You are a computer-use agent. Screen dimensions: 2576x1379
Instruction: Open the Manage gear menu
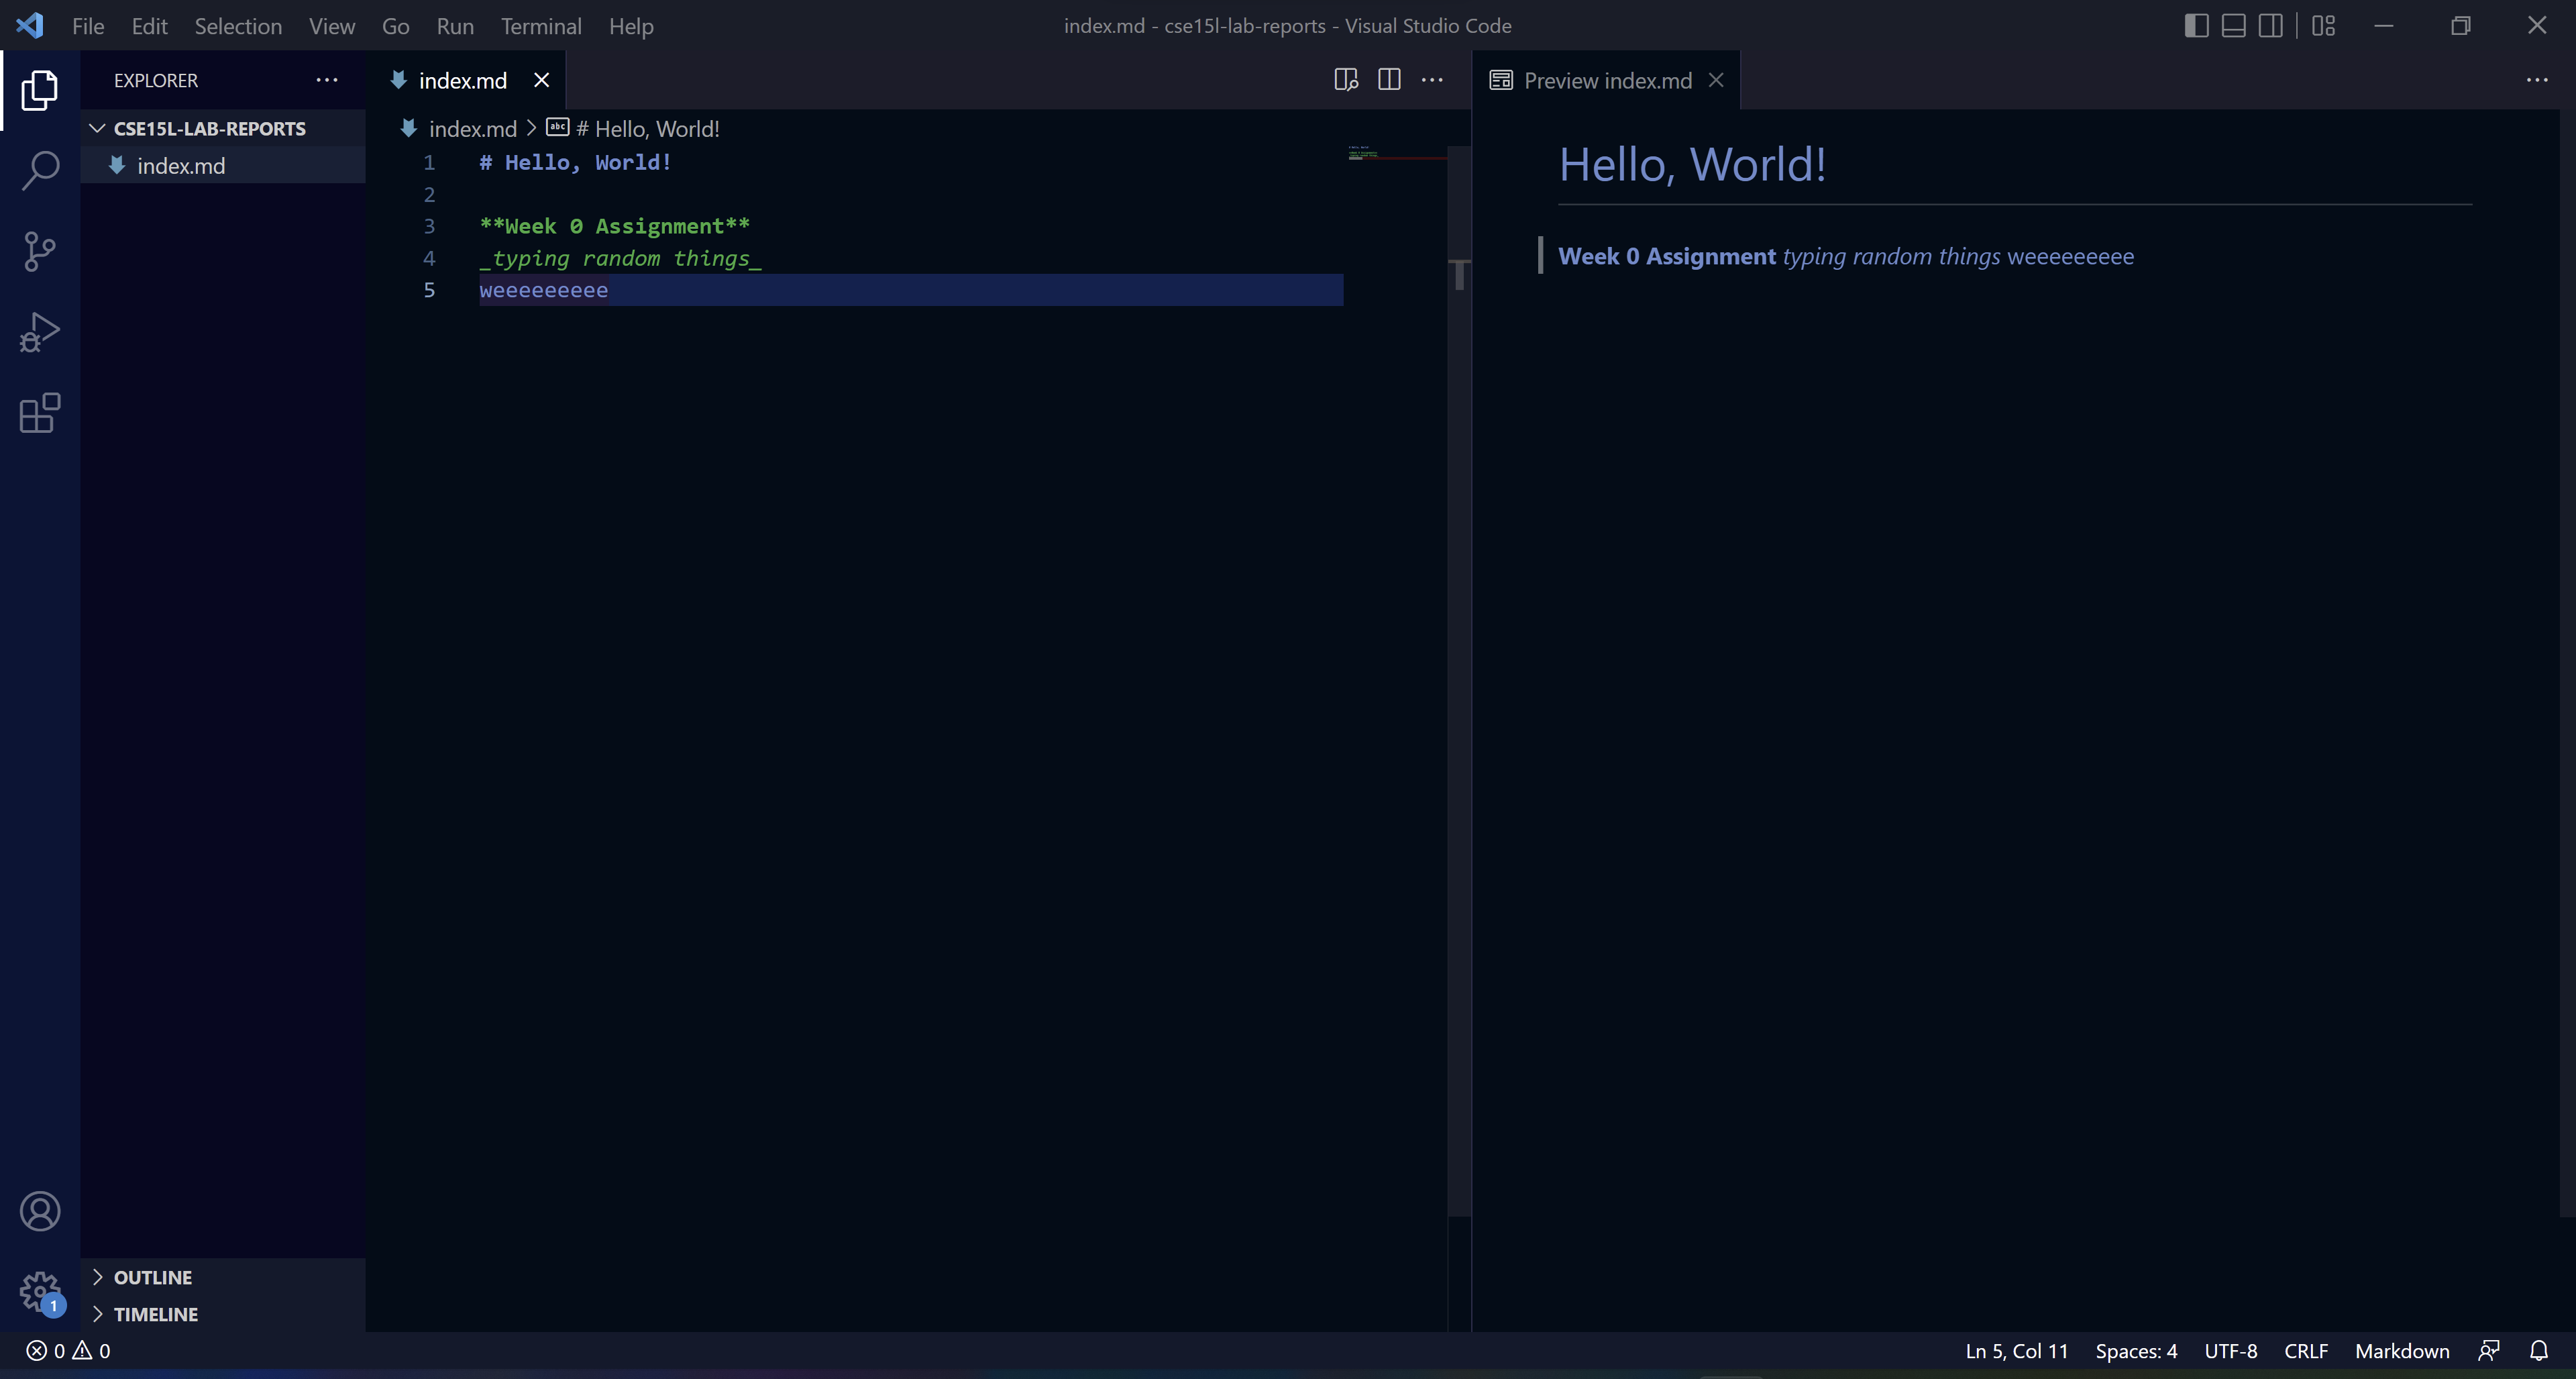click(x=40, y=1291)
